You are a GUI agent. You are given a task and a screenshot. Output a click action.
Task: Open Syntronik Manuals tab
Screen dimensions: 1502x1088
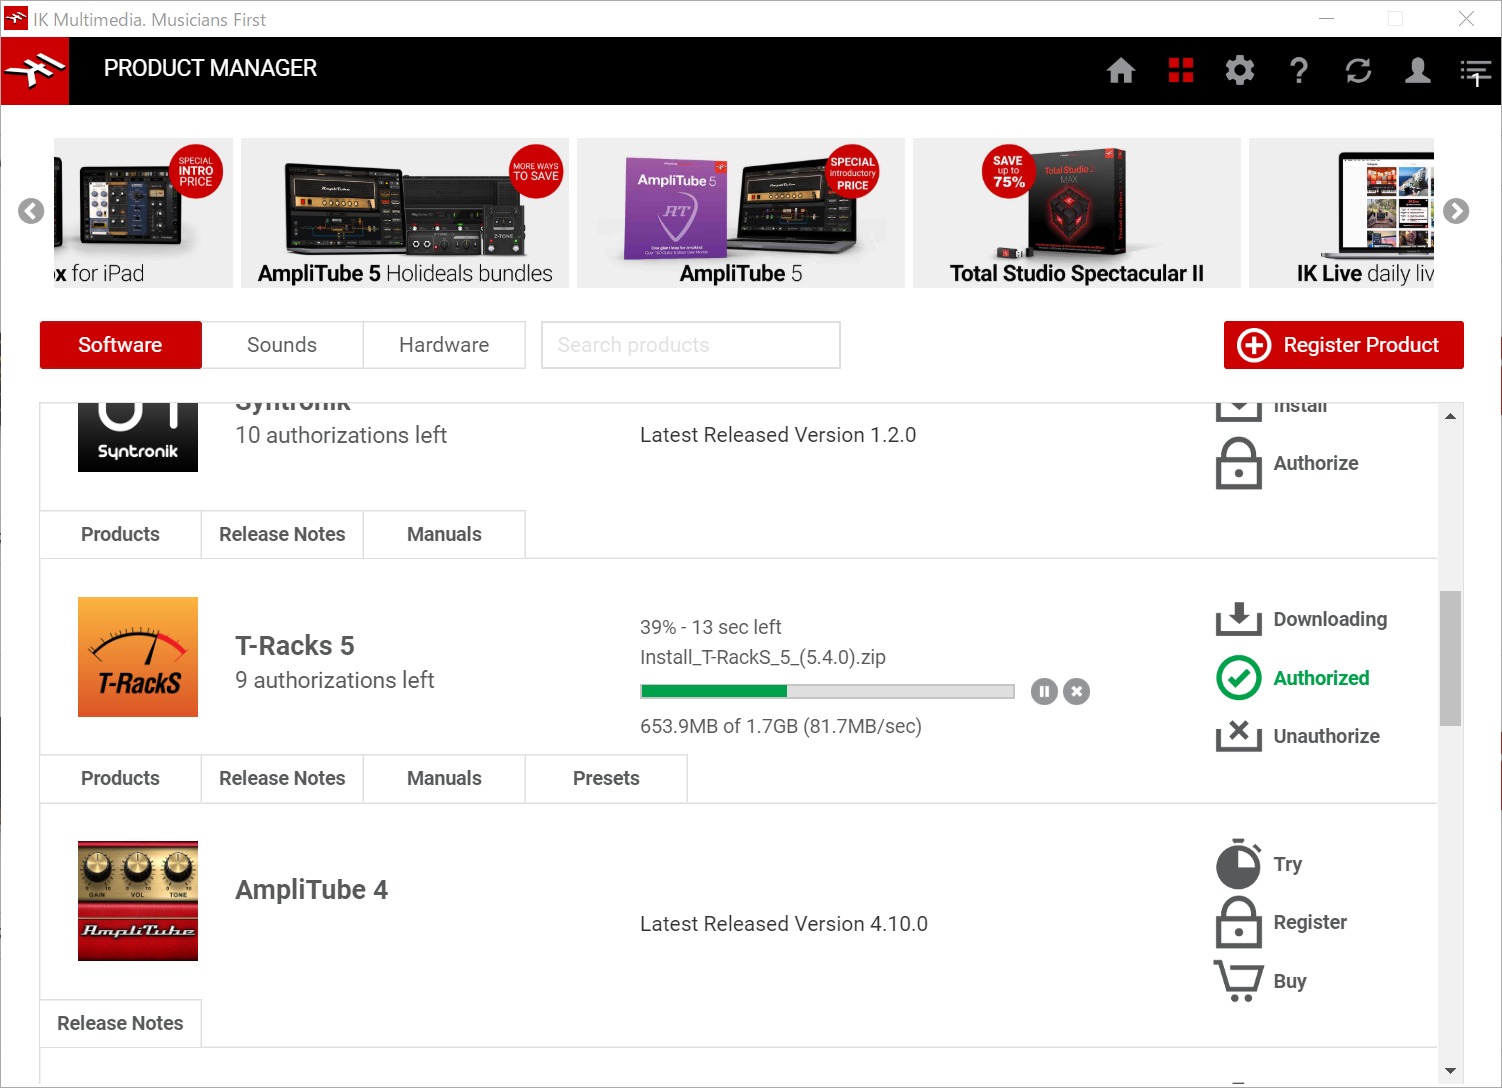(x=444, y=535)
